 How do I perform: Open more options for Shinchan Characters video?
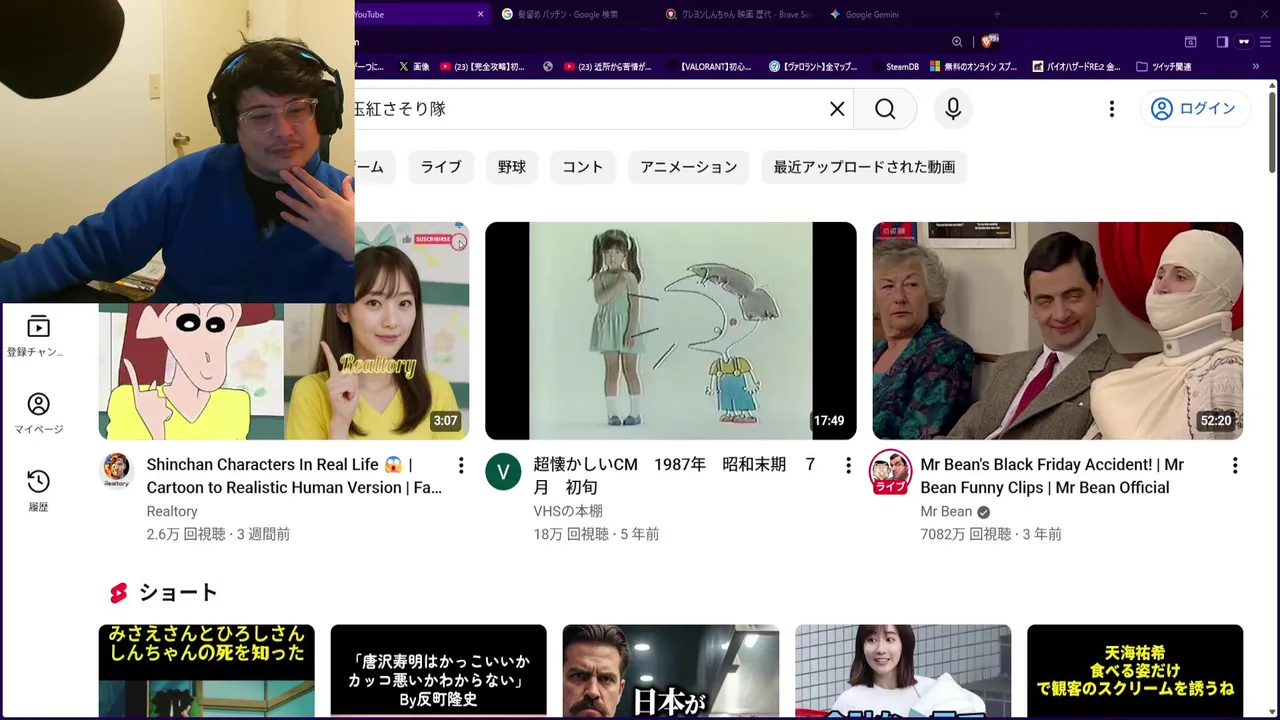(461, 465)
